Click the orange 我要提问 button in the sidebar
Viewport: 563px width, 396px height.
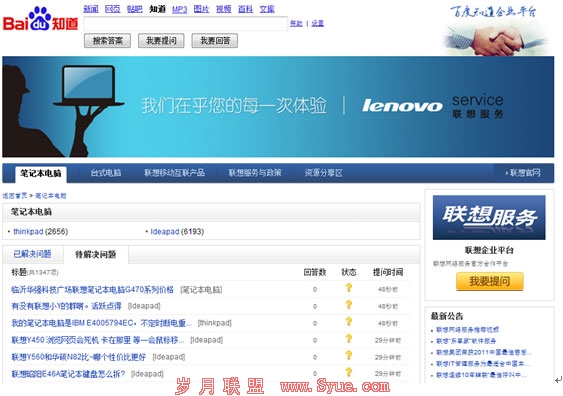coord(490,281)
